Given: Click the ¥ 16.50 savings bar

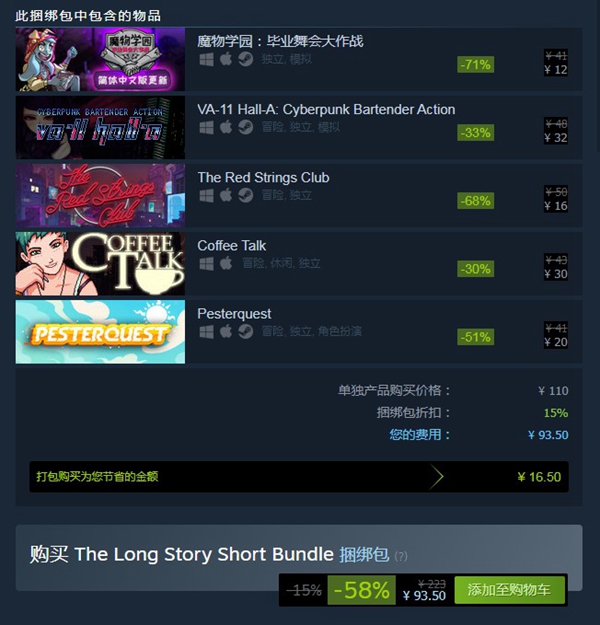Looking at the screenshot, I should click(299, 477).
